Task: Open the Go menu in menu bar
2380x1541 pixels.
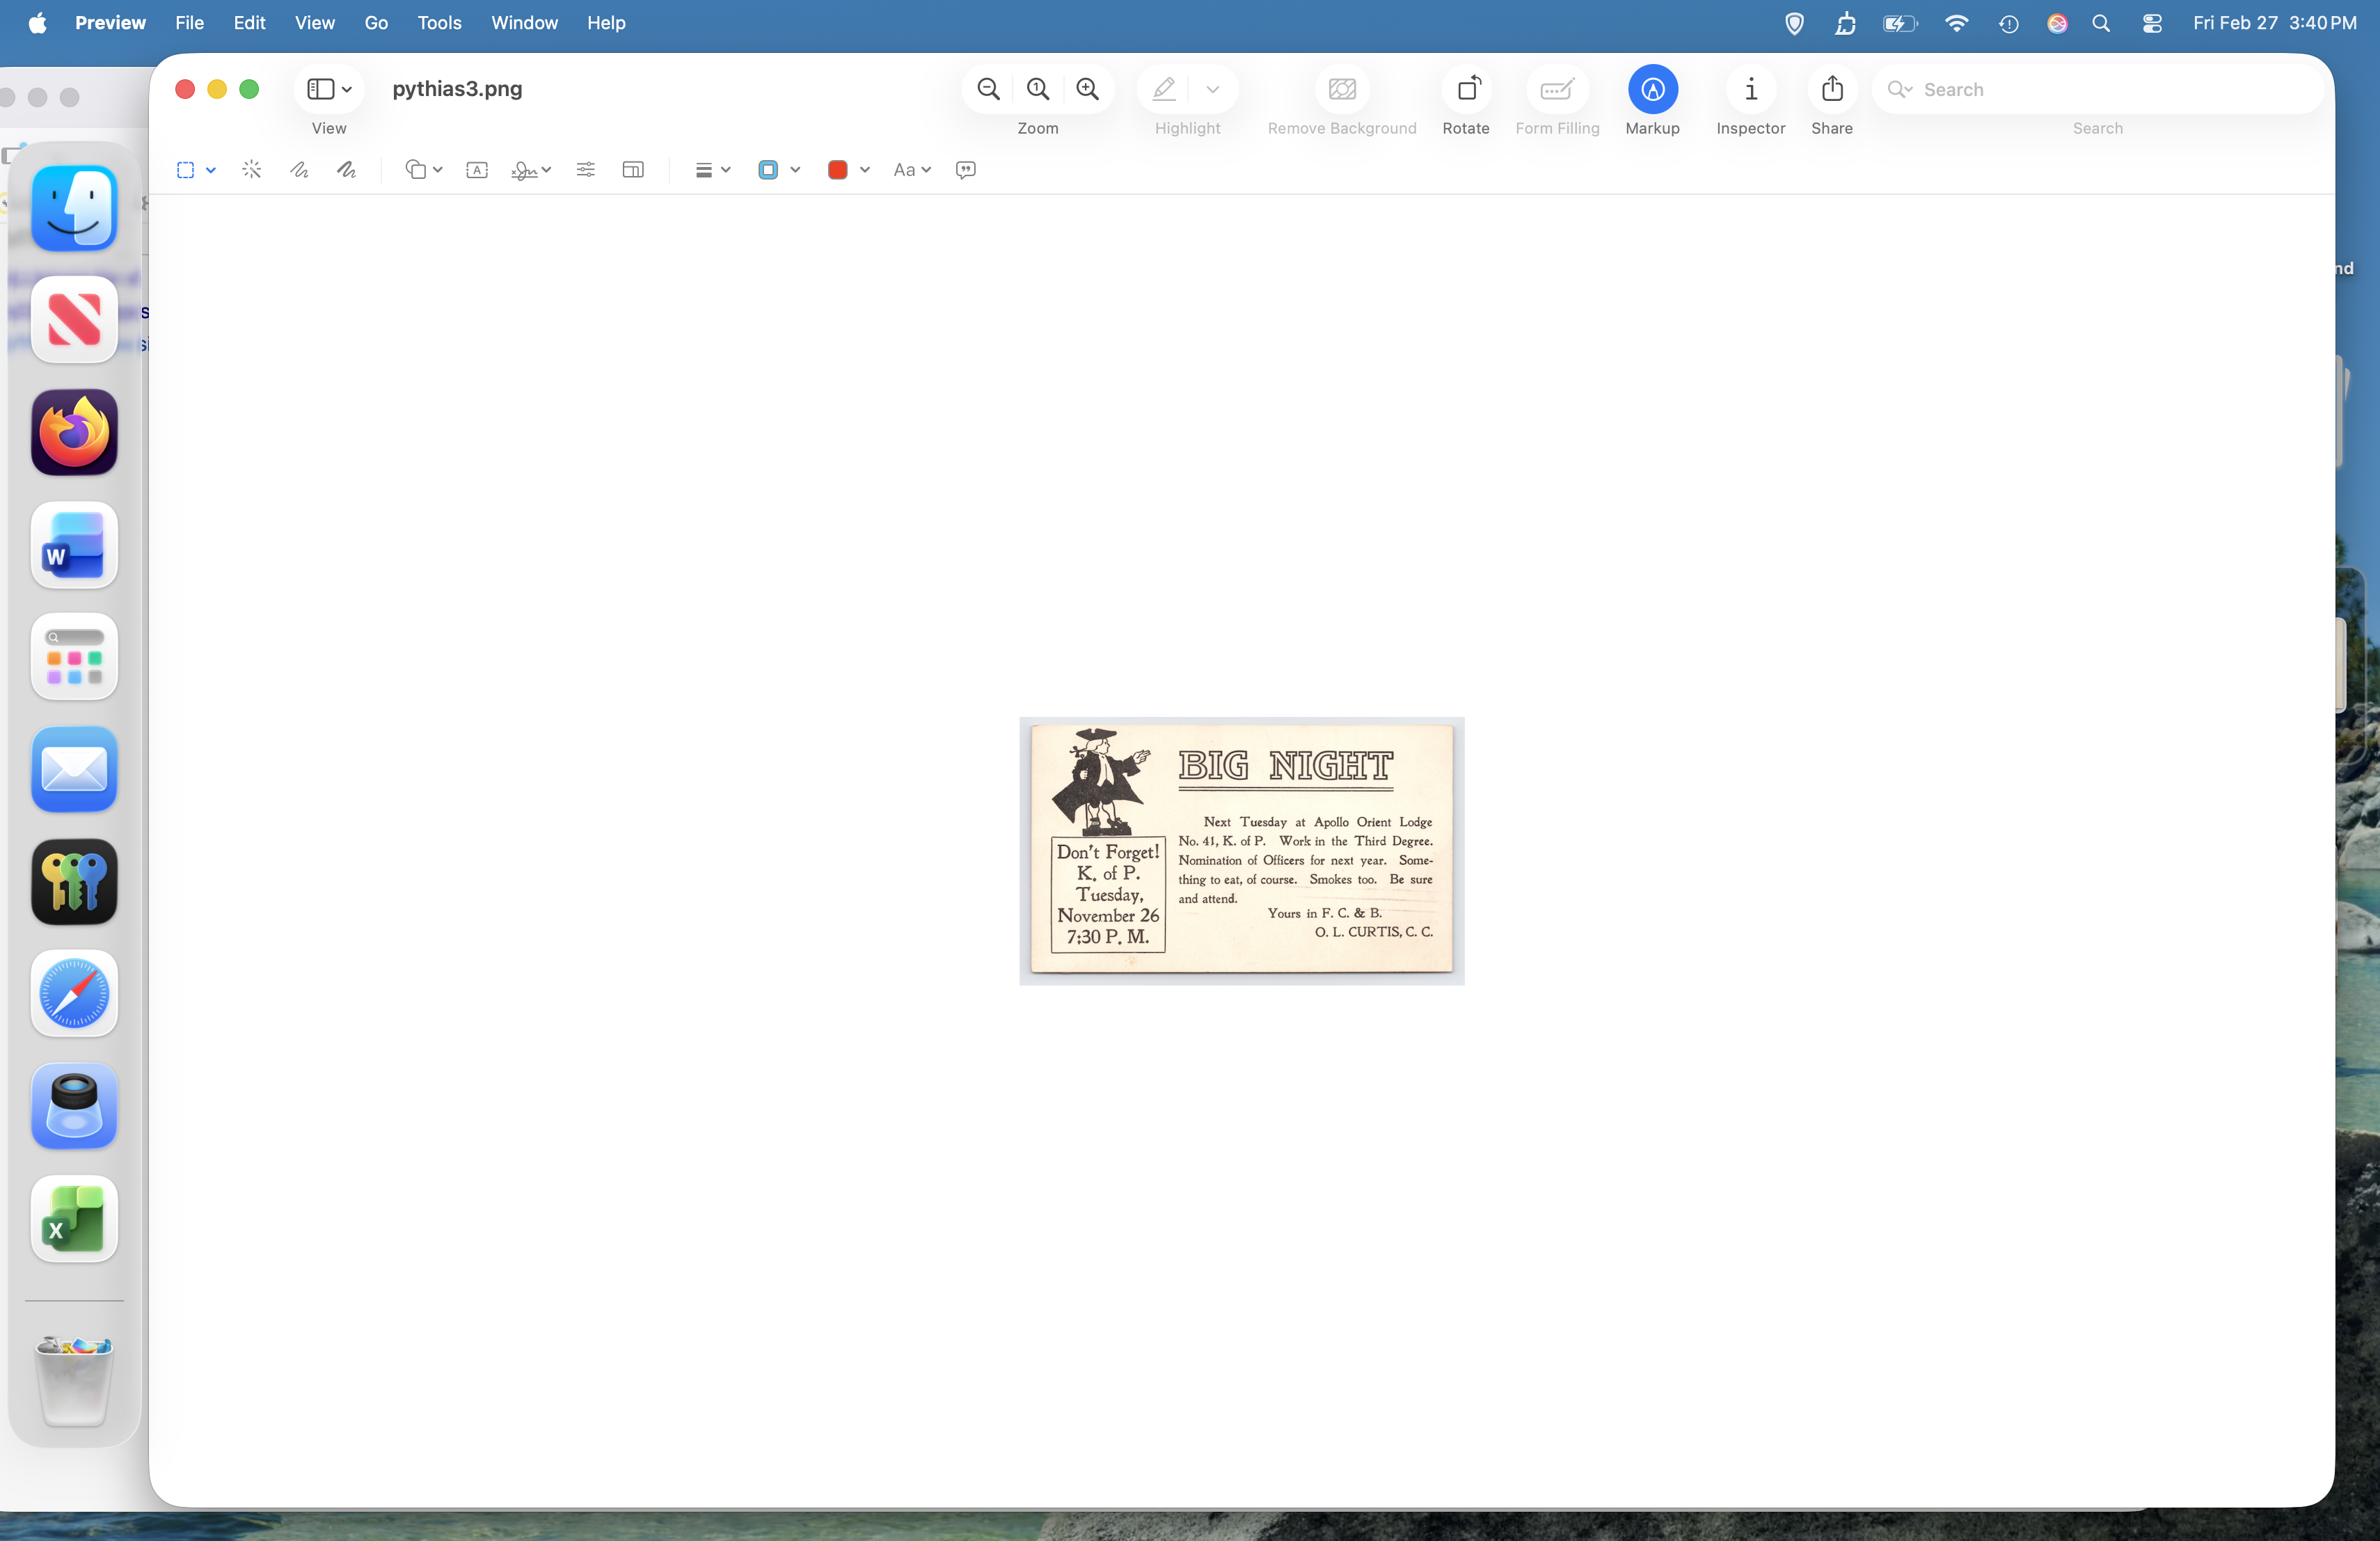Action: tap(376, 22)
